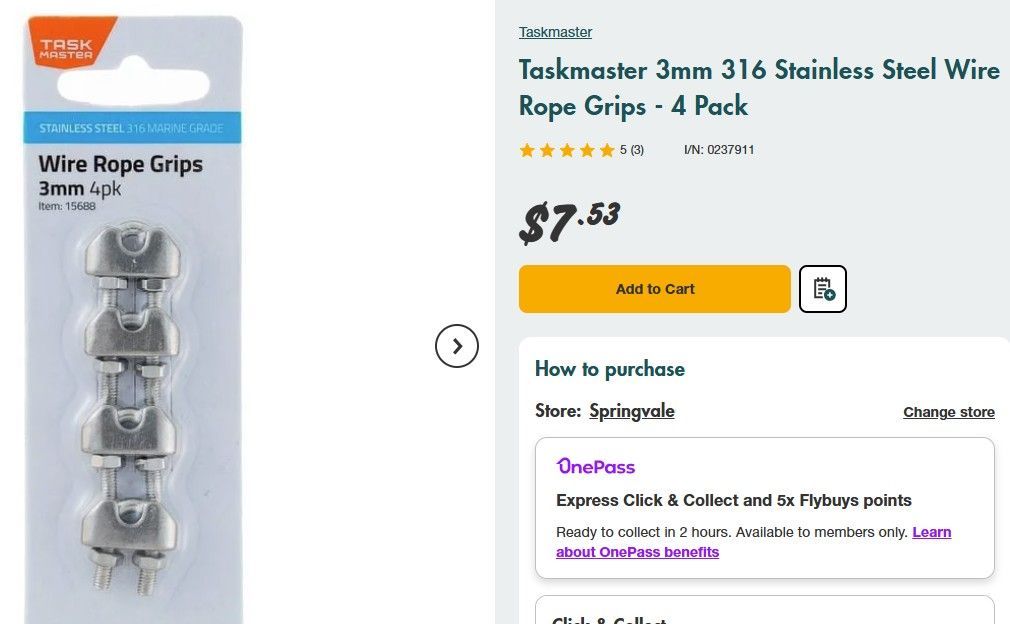Screen dimensions: 1010x624
Task: Open the Springvale store link
Action: click(x=631, y=411)
